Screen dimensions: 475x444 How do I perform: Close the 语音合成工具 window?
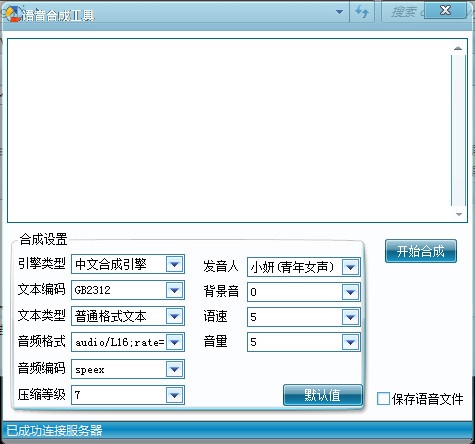pos(445,10)
